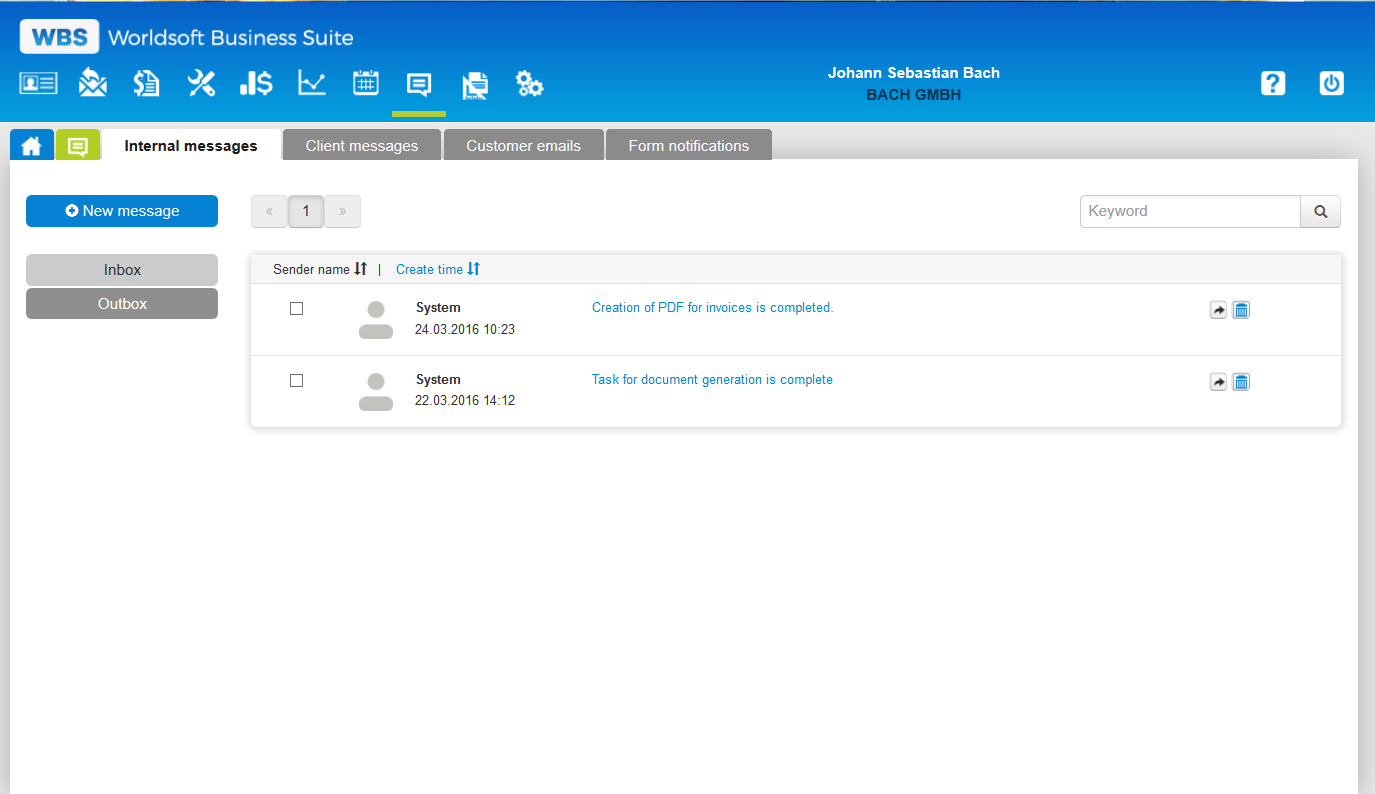Select page 1 in pagination
The height and width of the screenshot is (794, 1375).
(x=306, y=211)
